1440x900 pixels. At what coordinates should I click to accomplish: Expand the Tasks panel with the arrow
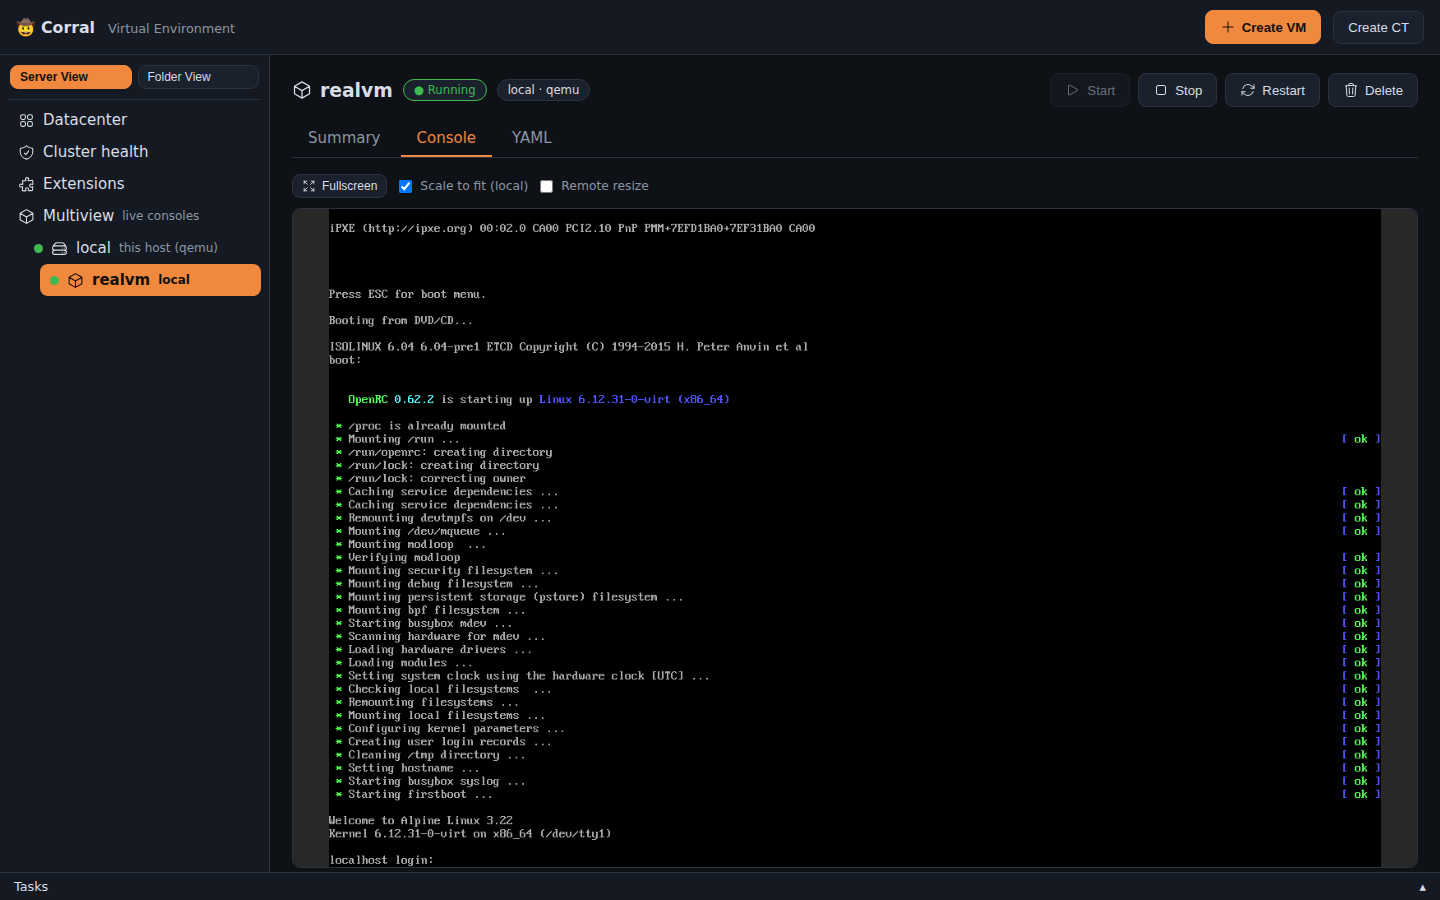tap(1422, 888)
